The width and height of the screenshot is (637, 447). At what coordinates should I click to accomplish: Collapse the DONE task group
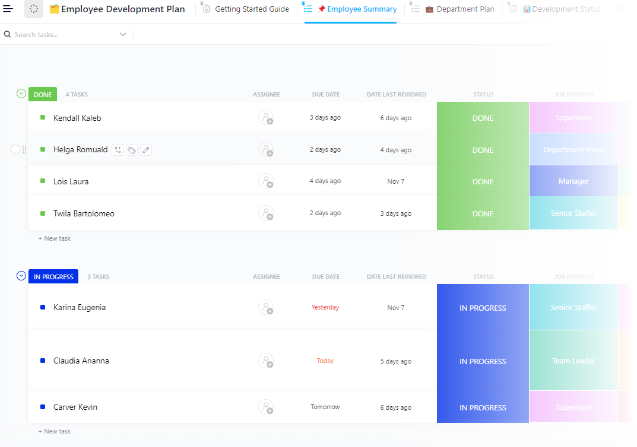click(x=21, y=94)
